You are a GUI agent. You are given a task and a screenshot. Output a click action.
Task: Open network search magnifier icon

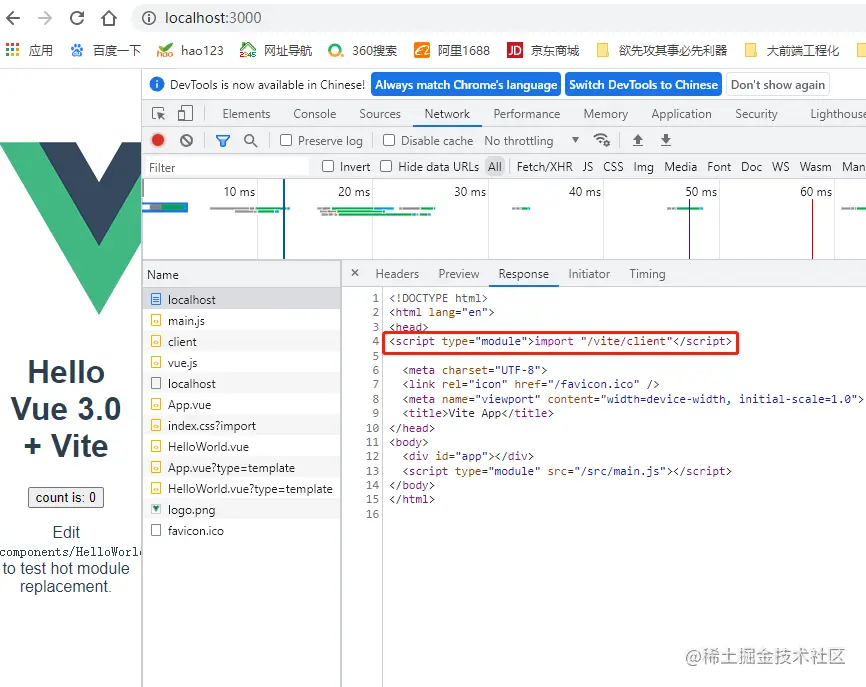251,141
